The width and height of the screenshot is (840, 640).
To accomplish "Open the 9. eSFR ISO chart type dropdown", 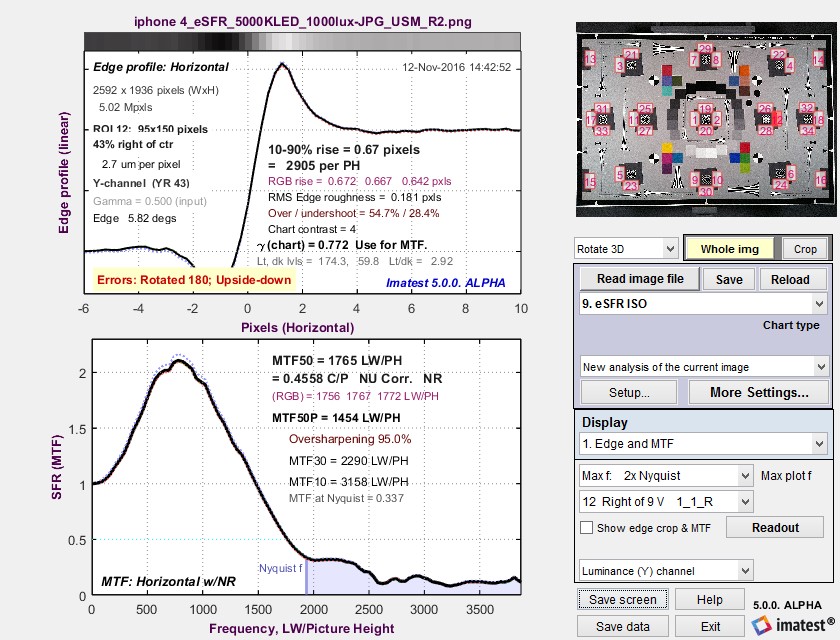I will (703, 304).
